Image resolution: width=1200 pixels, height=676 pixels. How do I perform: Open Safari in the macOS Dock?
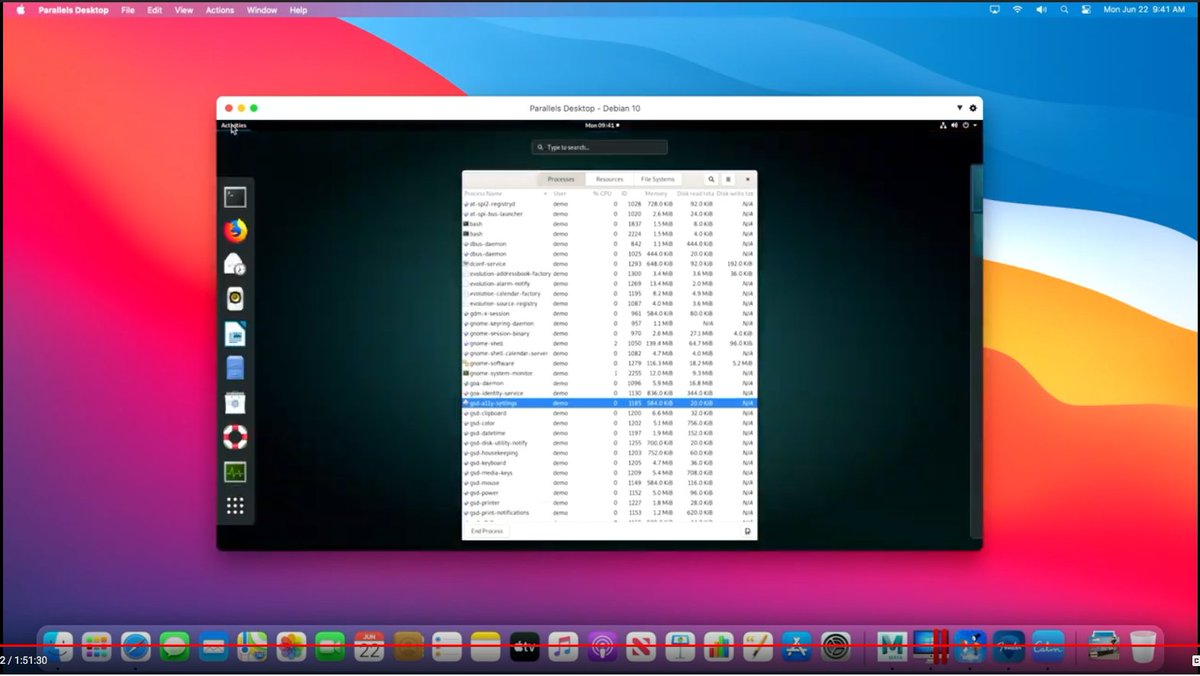[x=136, y=646]
